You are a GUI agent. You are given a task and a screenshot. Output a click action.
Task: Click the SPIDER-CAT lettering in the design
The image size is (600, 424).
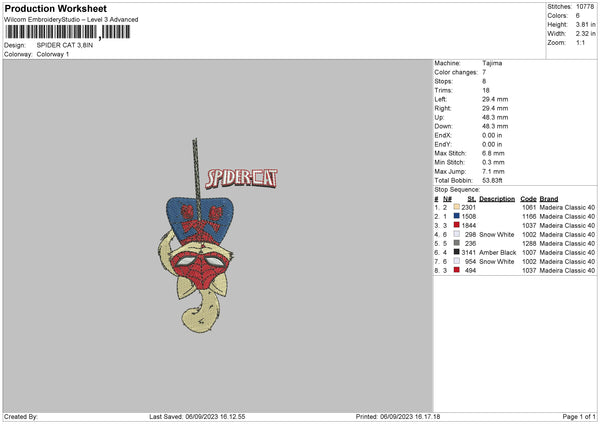click(241, 179)
